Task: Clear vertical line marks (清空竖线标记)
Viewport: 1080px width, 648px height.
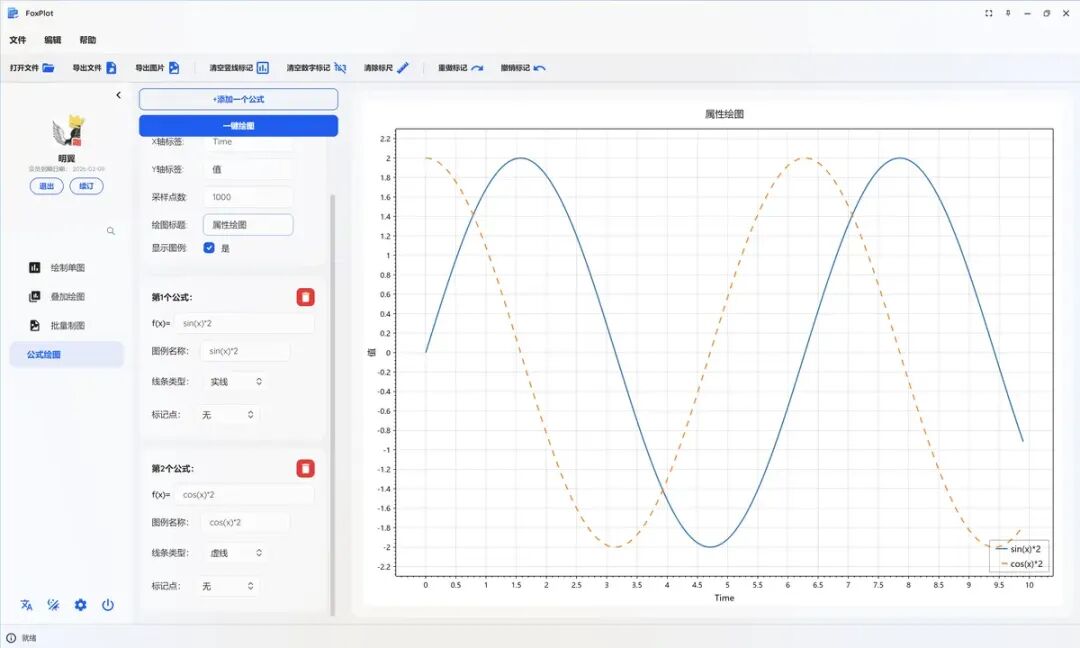Action: point(262,67)
